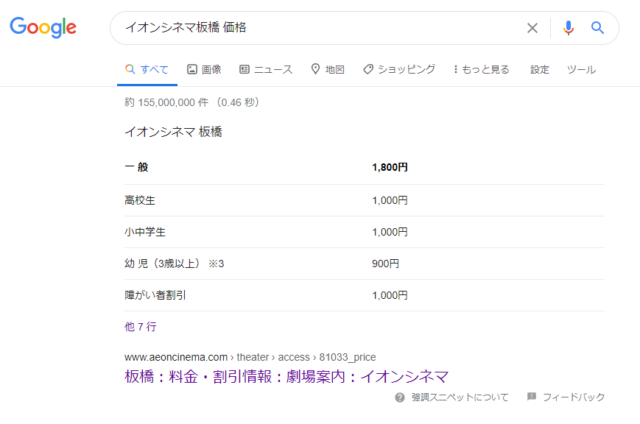
Task: Go to the 地図 tab
Action: pos(328,69)
